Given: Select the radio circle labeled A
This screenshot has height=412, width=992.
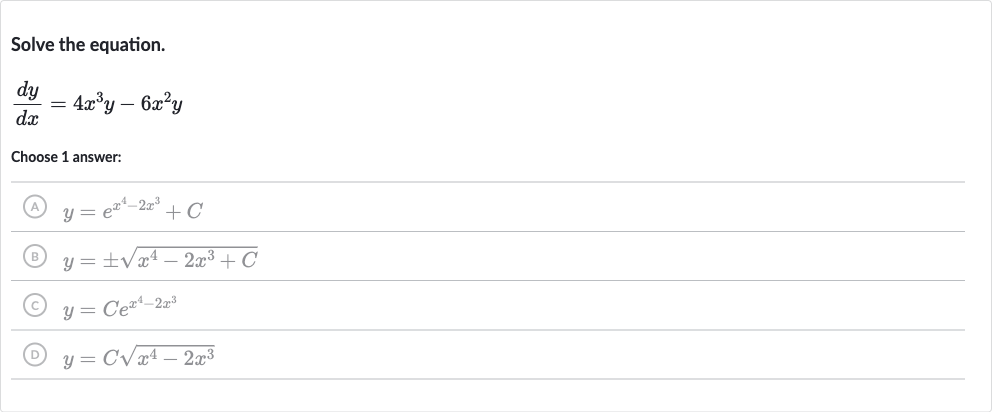Looking at the screenshot, I should click(35, 207).
